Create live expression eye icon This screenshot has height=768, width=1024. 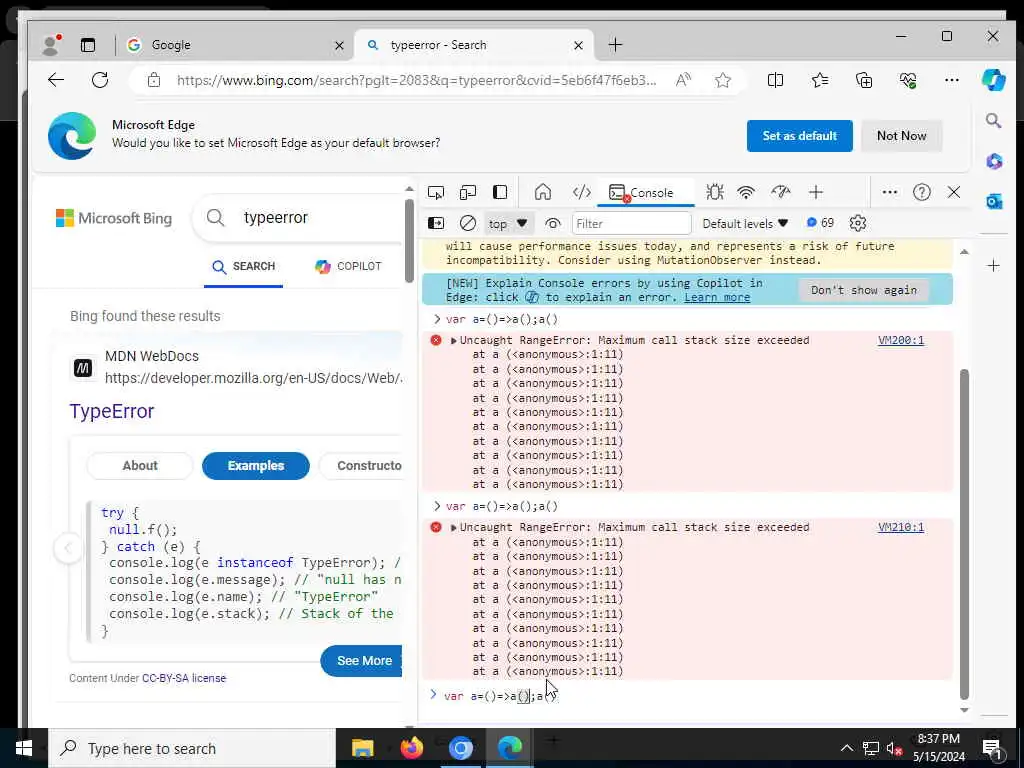tap(552, 223)
